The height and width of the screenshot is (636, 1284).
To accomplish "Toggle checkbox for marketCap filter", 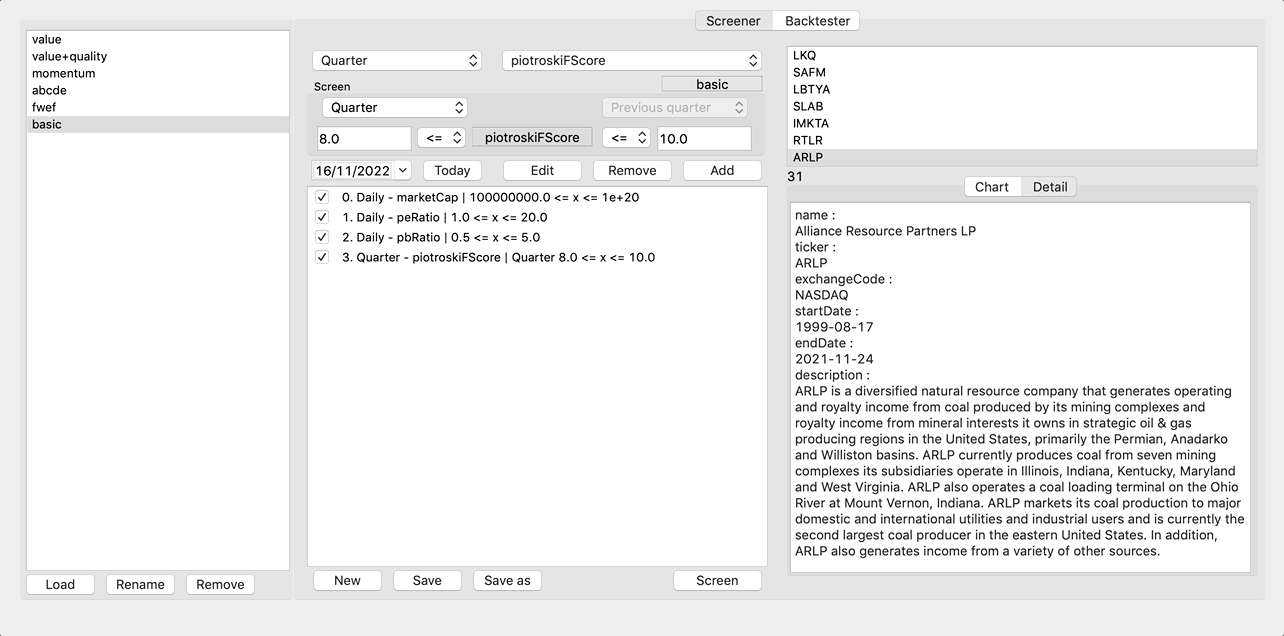I will tap(322, 197).
